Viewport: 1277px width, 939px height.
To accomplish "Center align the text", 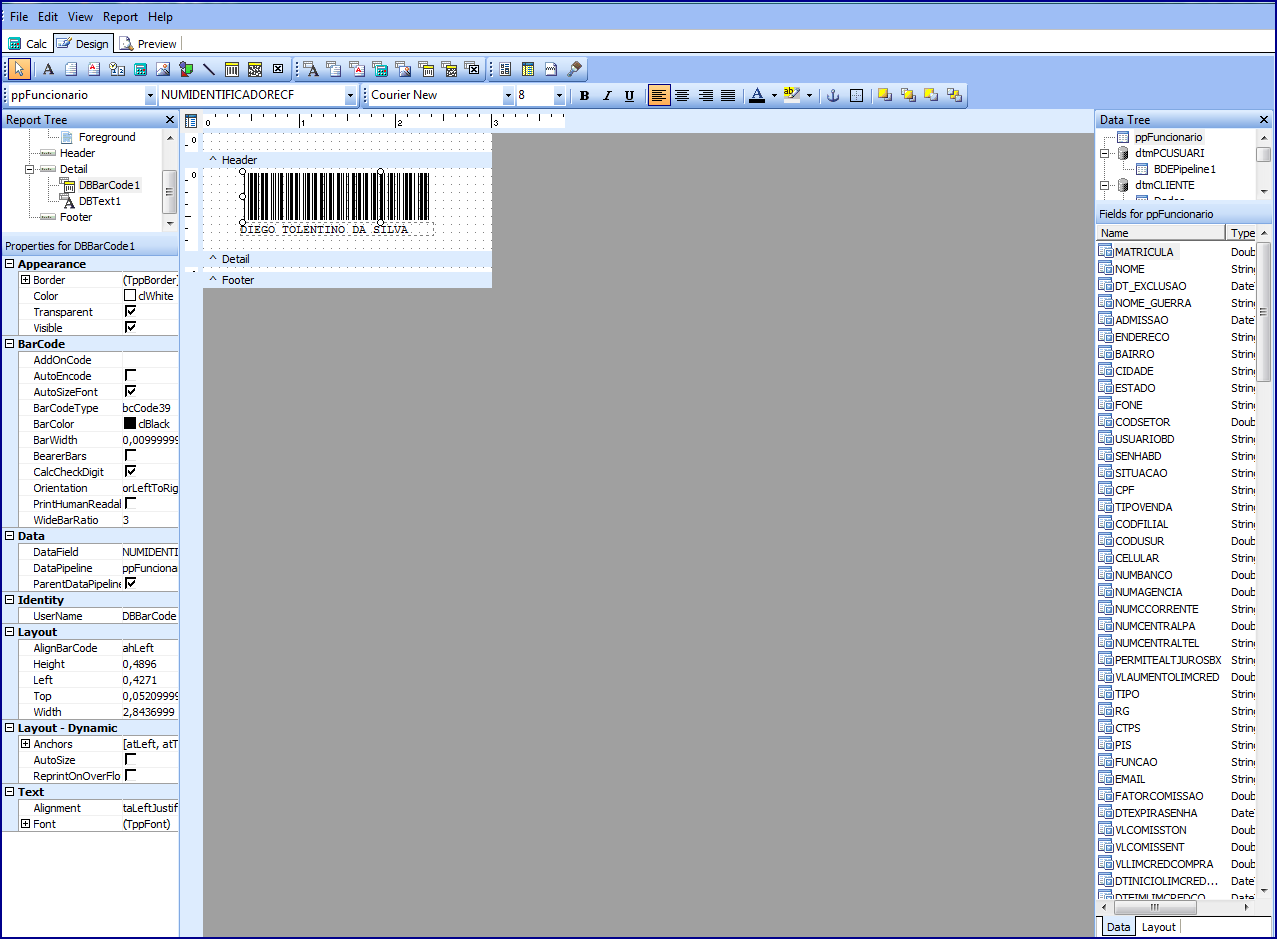I will [x=682, y=95].
